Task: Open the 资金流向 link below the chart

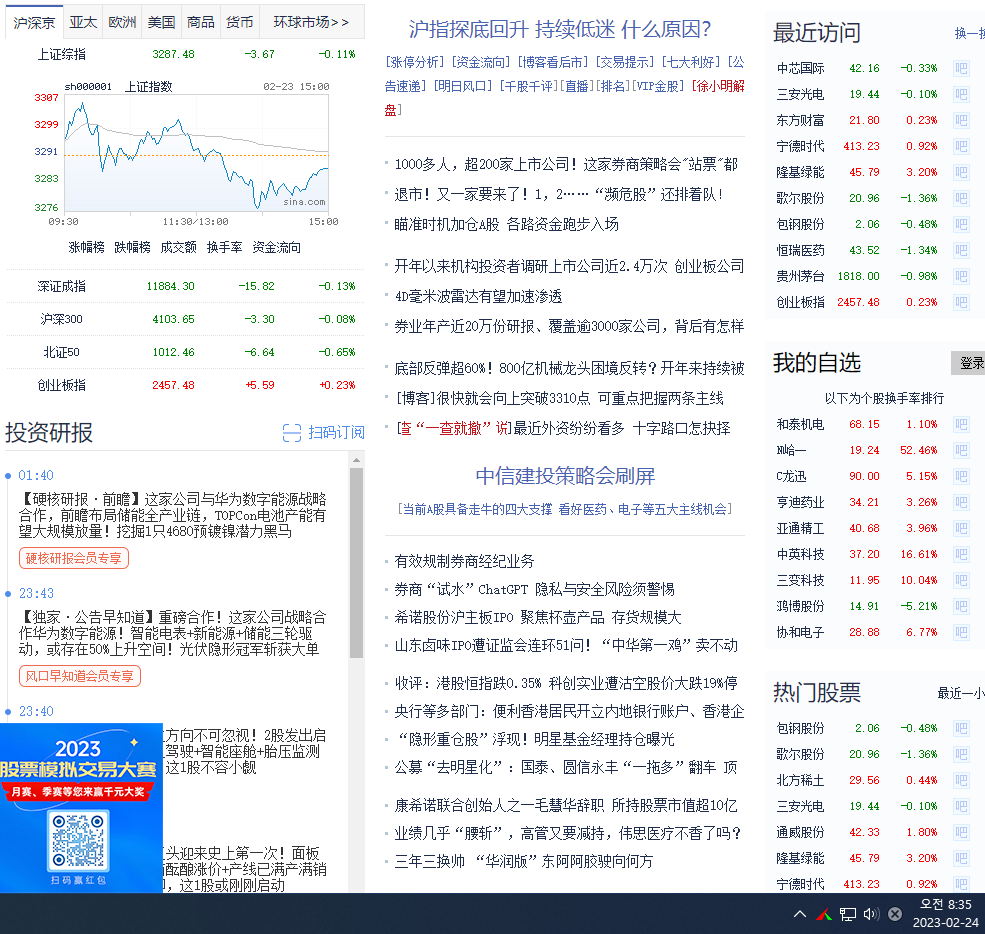Action: tap(276, 247)
